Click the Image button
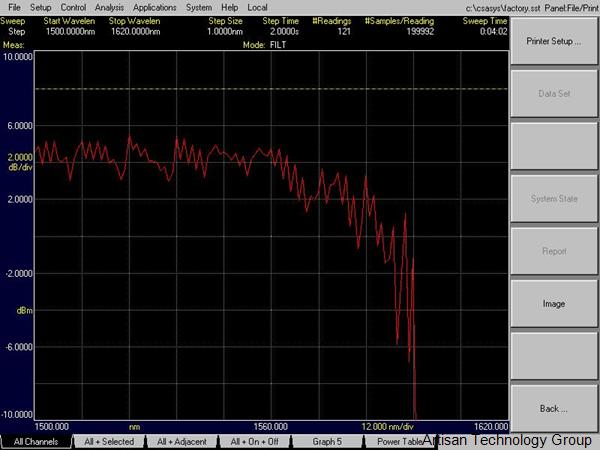This screenshot has height=450, width=600. click(553, 303)
